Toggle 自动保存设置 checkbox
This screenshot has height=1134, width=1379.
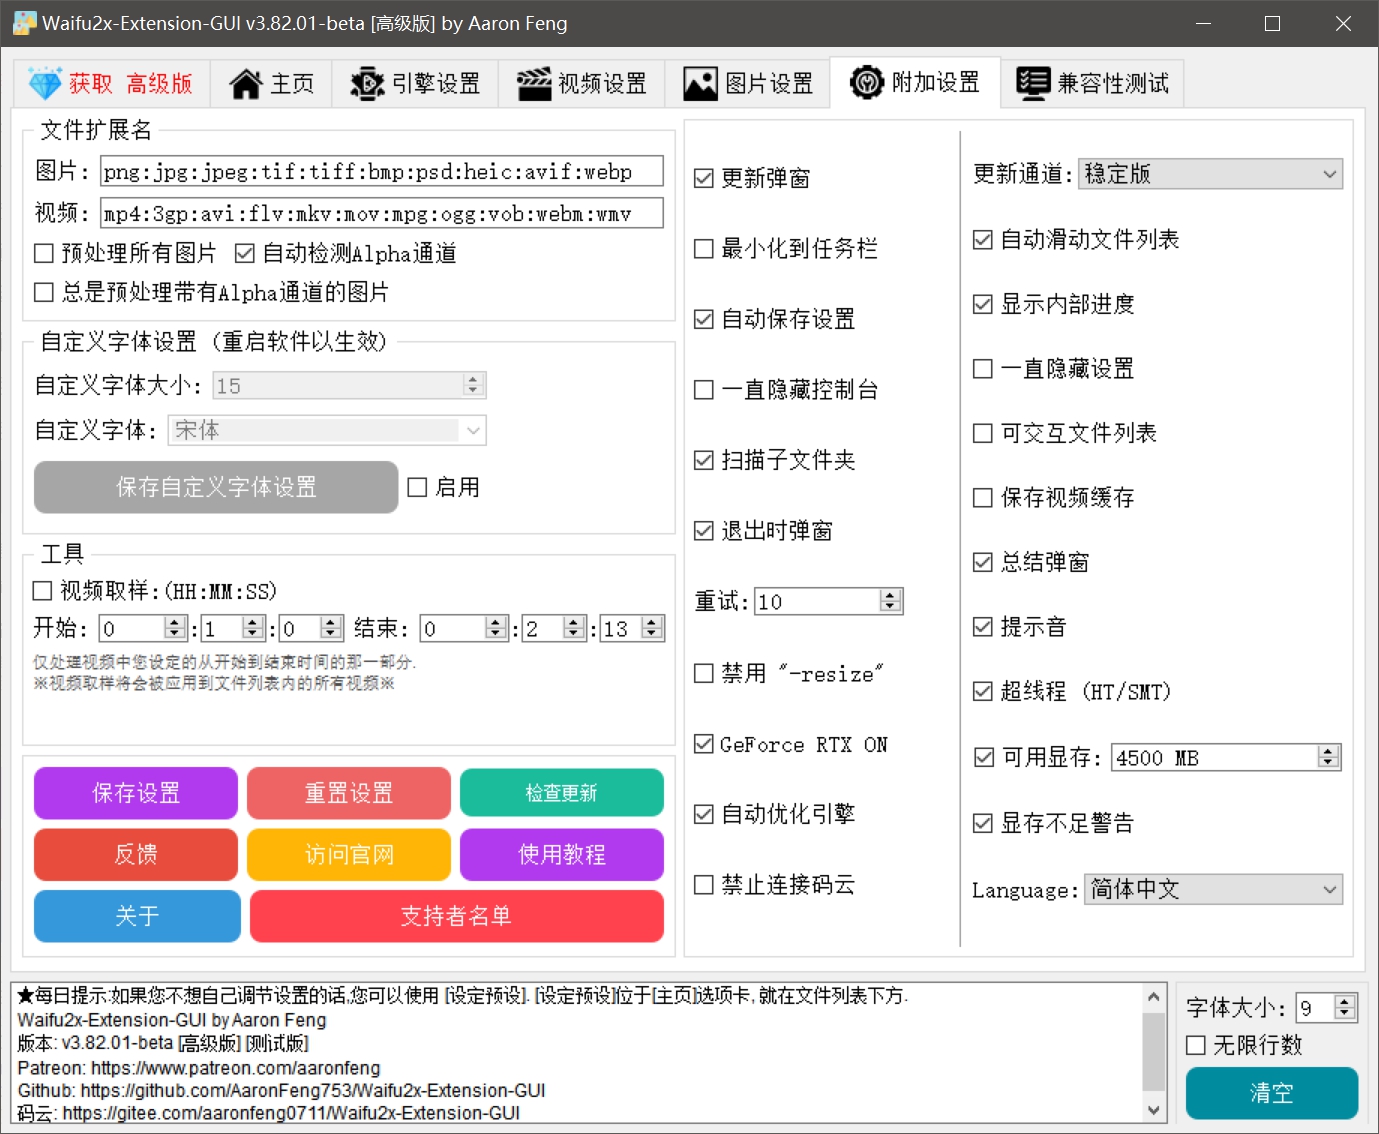(775, 320)
